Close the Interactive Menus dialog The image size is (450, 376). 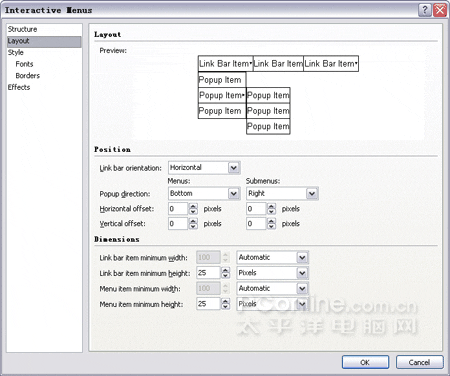[x=440, y=10]
